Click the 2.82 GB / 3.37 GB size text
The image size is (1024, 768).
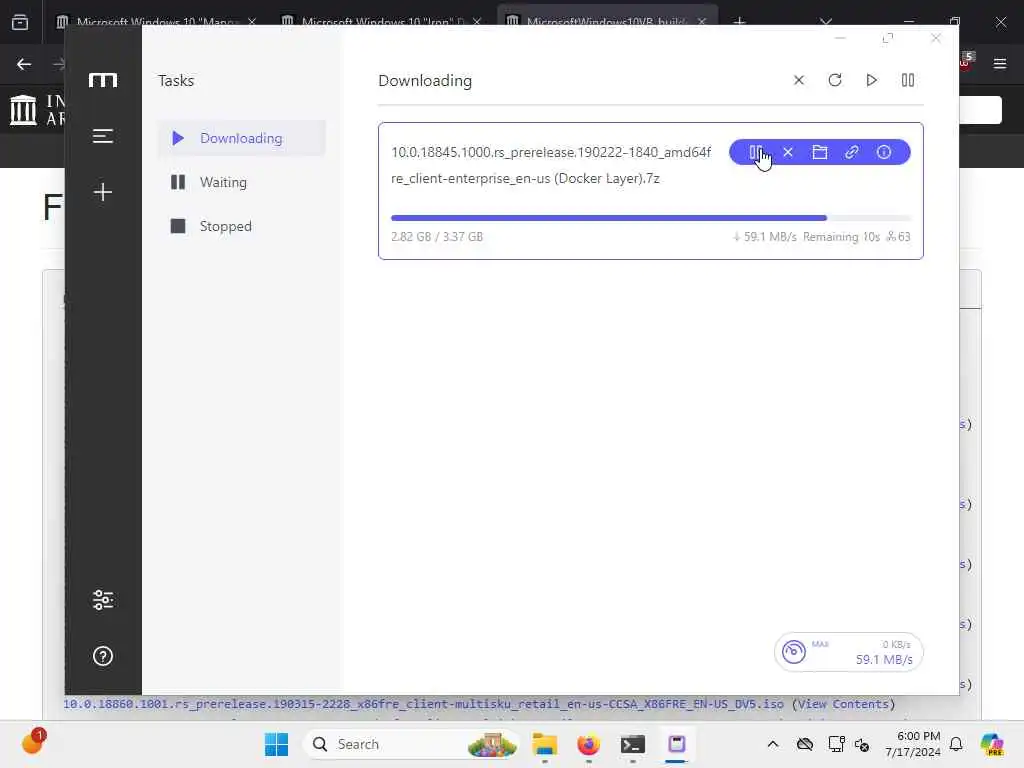point(437,236)
